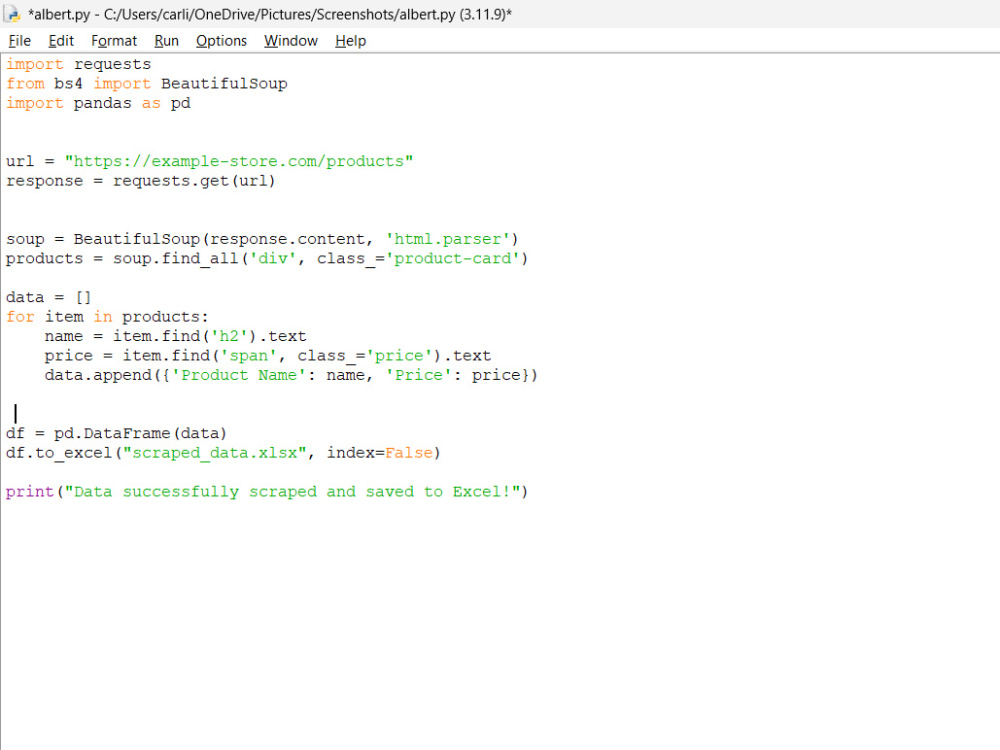Open the Run menu
This screenshot has width=1000, height=750.
(x=166, y=41)
